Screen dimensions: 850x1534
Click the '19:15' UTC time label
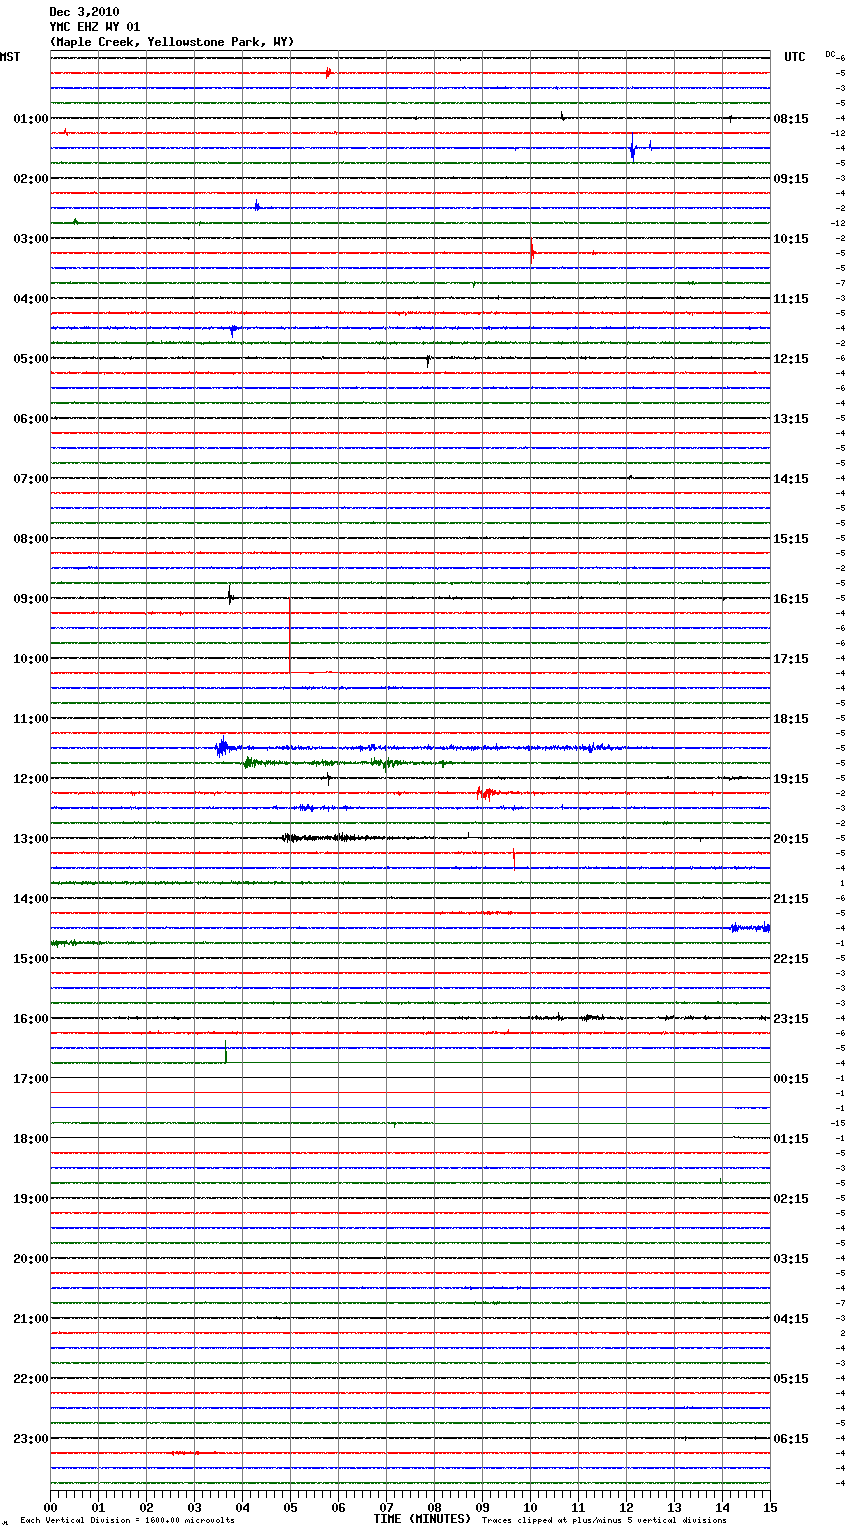point(791,779)
